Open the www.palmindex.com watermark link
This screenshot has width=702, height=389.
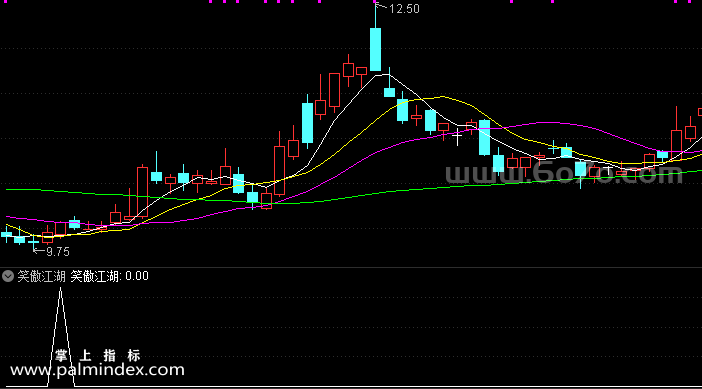97,370
